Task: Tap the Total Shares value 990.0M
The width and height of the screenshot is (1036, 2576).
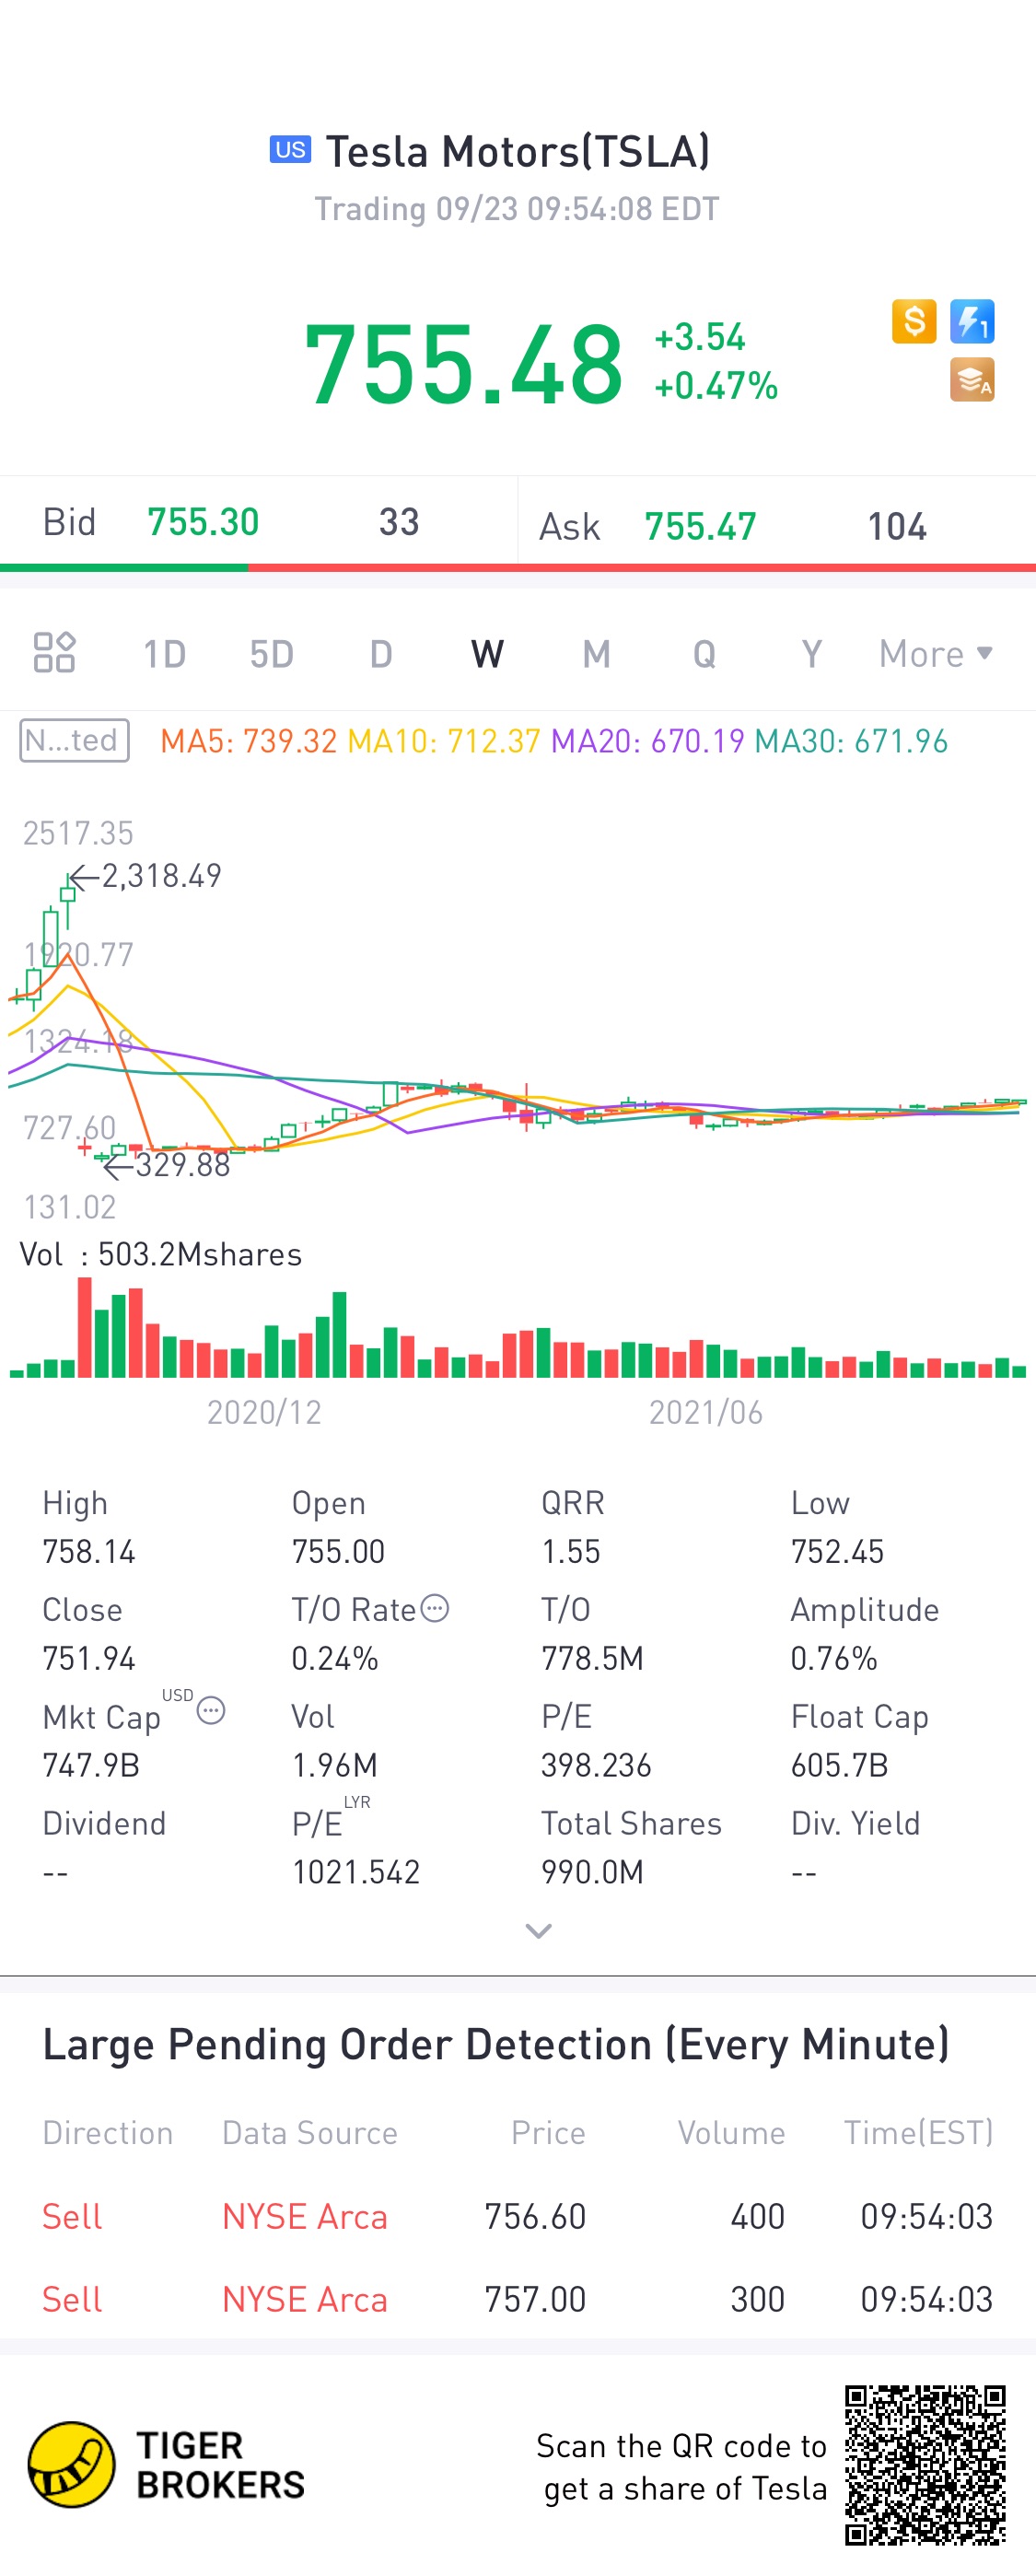Action: pos(592,1873)
